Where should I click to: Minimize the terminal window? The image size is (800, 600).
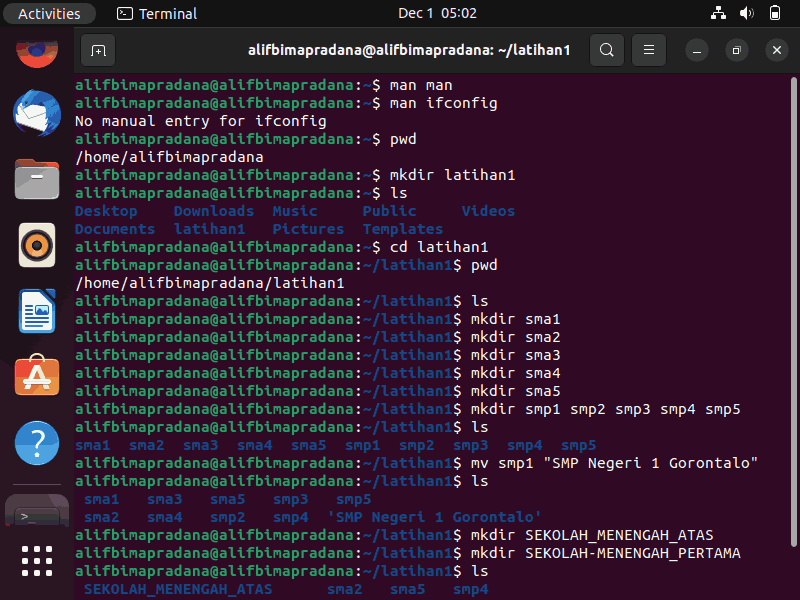(696, 50)
